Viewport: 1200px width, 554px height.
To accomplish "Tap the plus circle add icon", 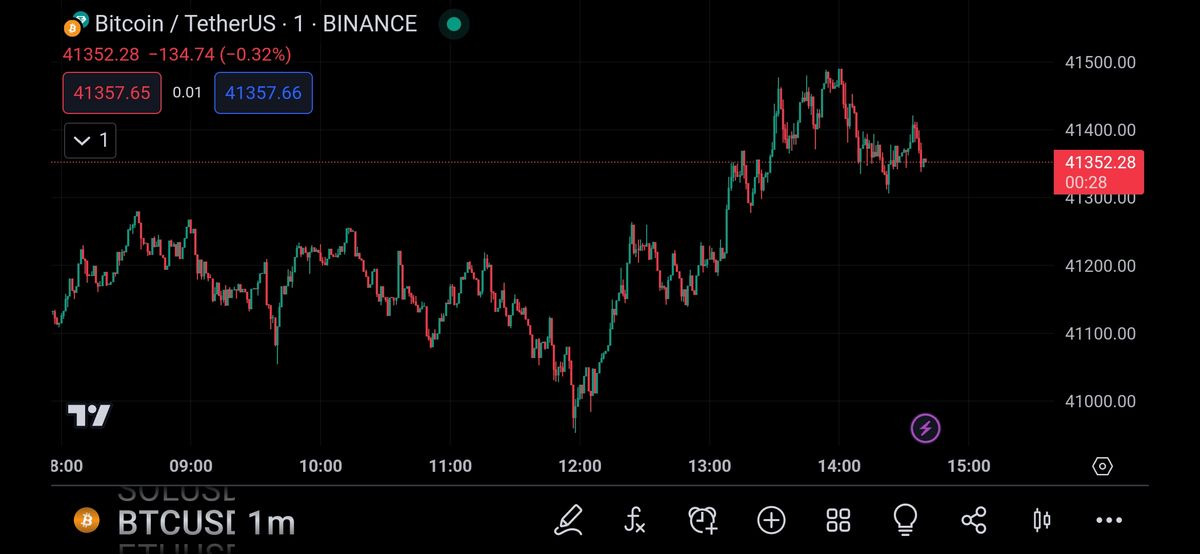I will [x=771, y=519].
